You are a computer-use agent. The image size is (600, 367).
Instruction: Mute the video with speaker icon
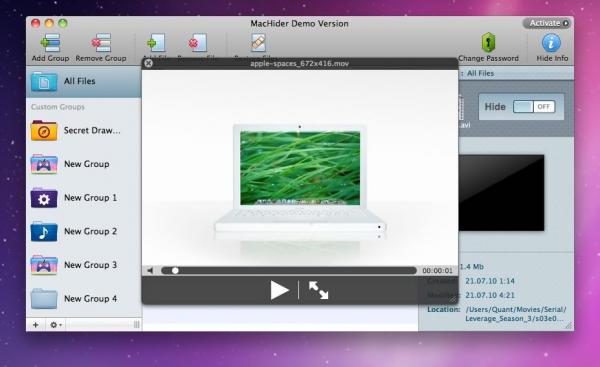click(x=150, y=271)
